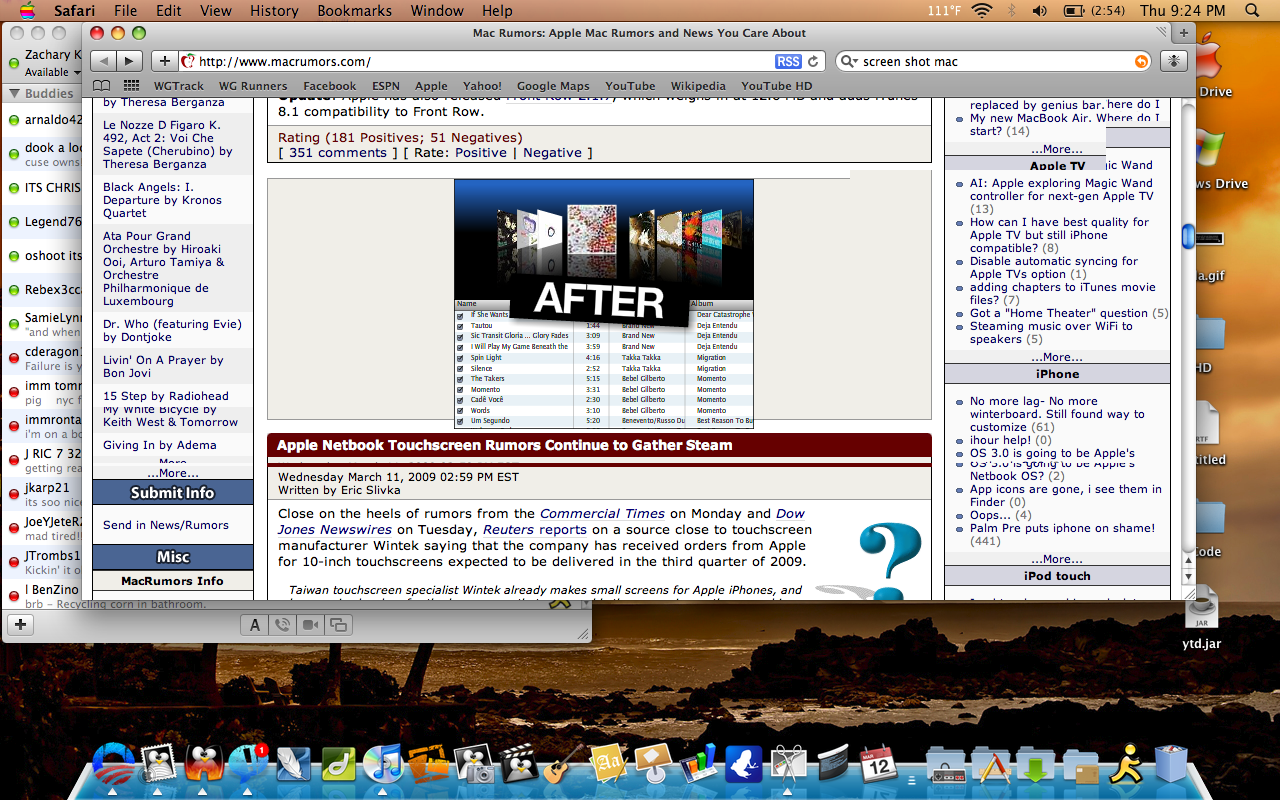The height and width of the screenshot is (800, 1280).
Task: Open Dreamweaver from the Dock
Action: [341, 765]
